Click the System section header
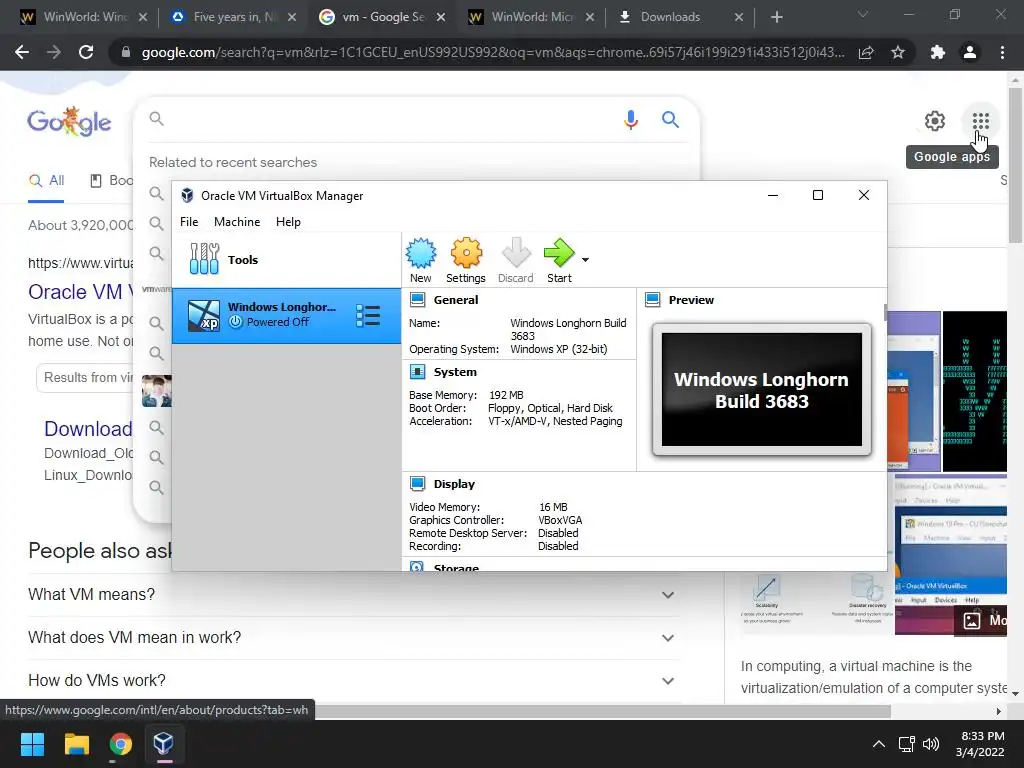 (455, 372)
